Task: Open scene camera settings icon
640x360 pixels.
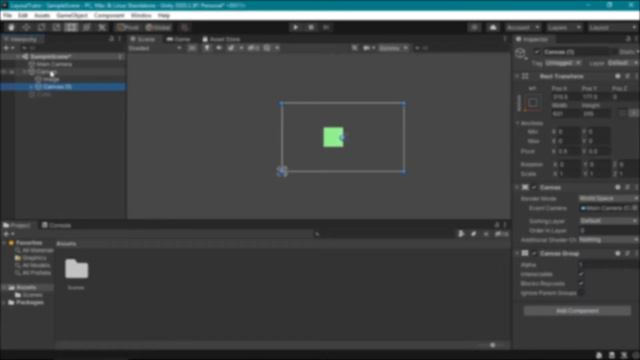Action: click(x=367, y=48)
